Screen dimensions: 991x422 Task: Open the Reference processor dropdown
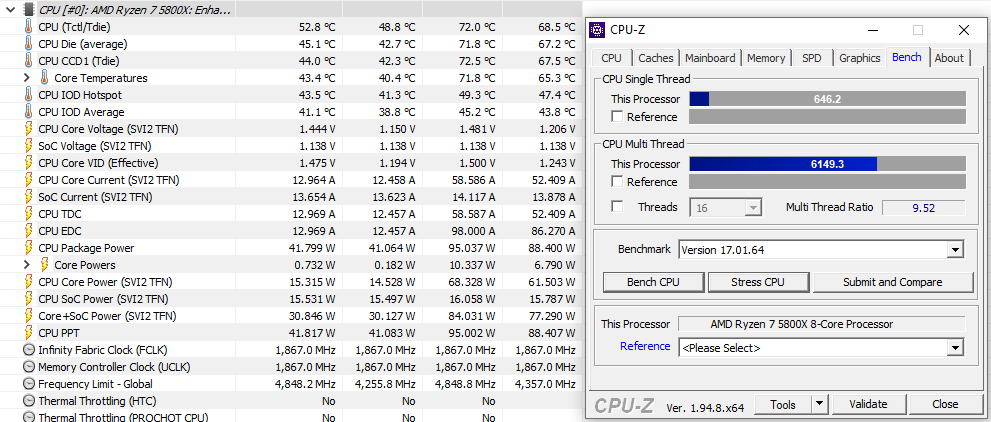point(955,347)
